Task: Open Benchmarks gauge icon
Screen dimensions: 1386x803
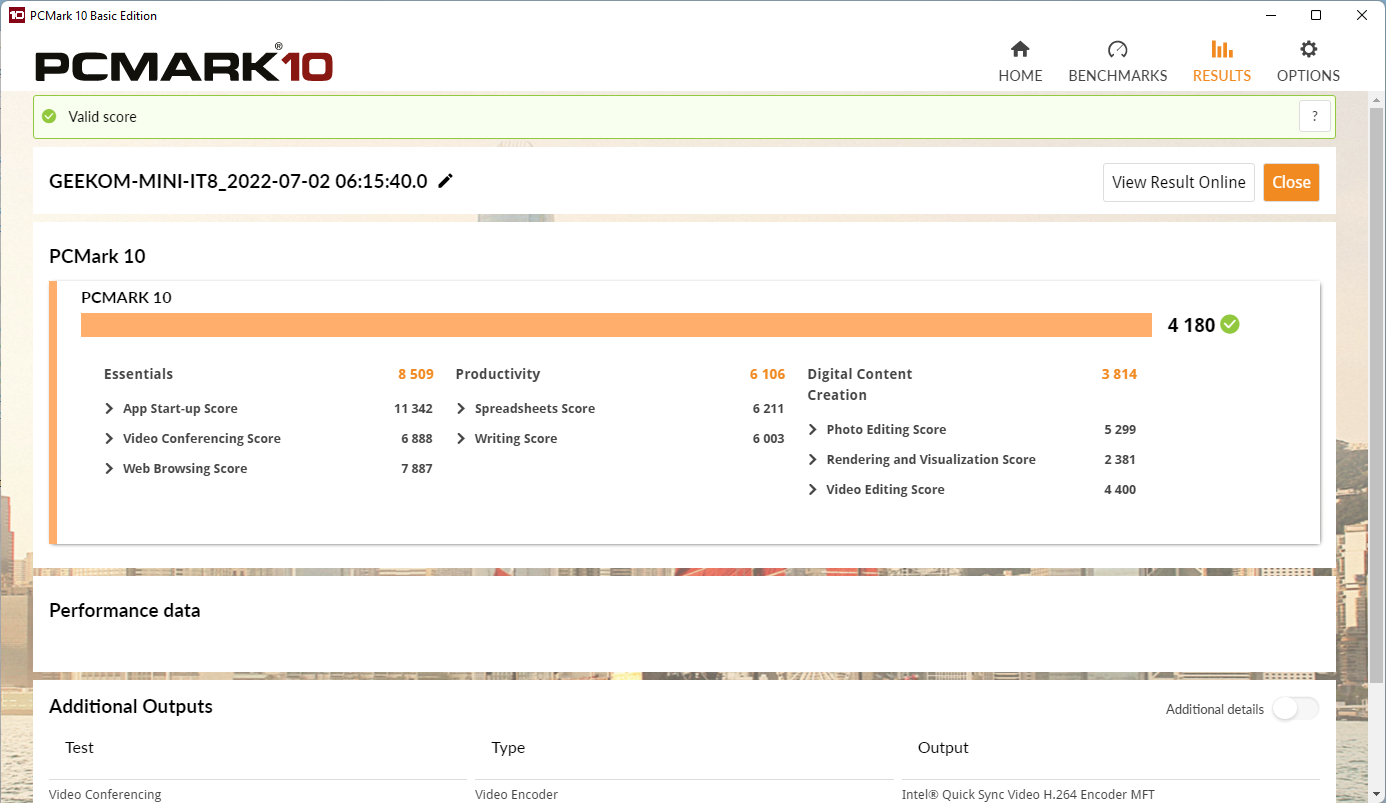Action: pos(1117,49)
